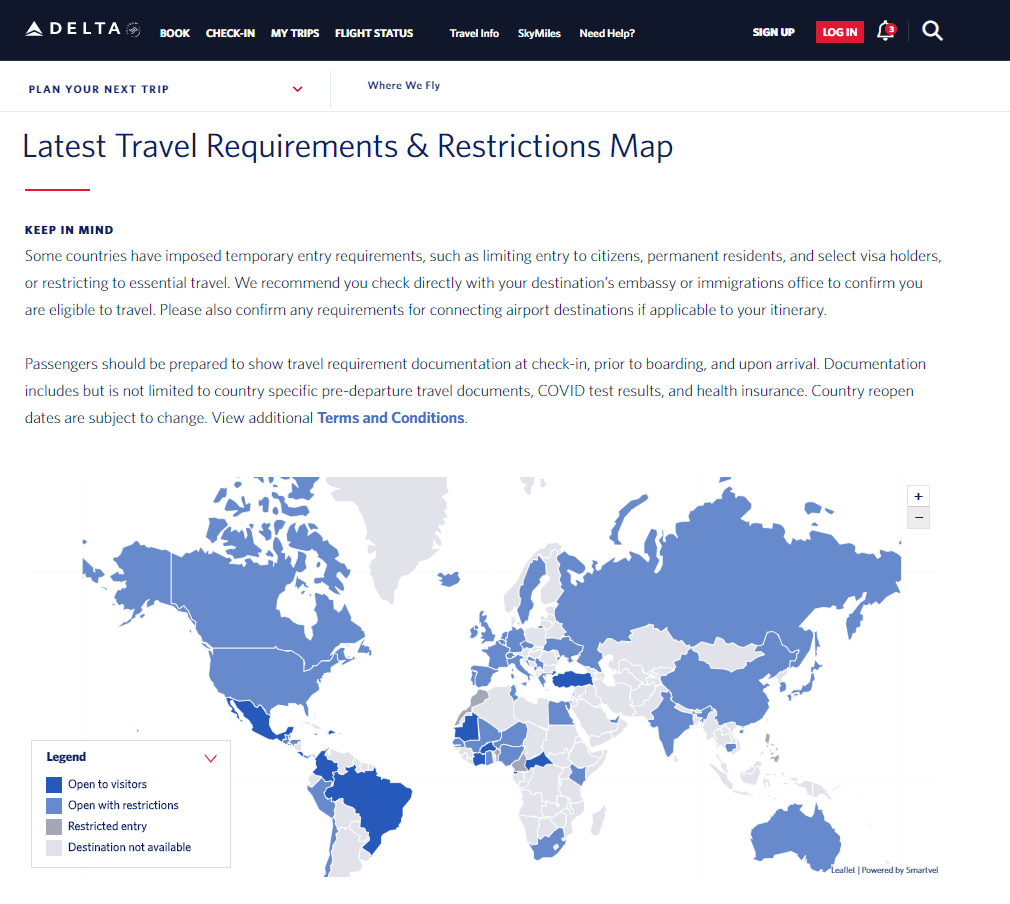
Task: Collapse the map Legend panel
Action: (x=211, y=758)
